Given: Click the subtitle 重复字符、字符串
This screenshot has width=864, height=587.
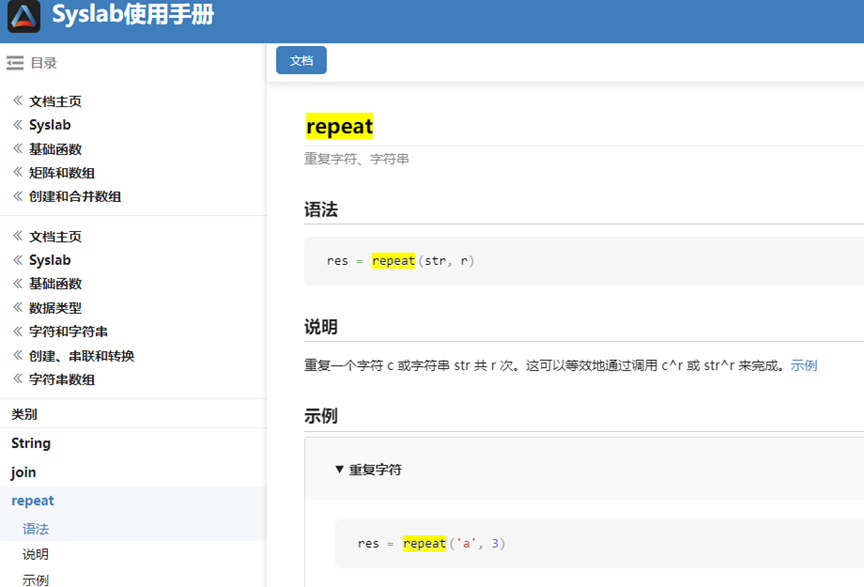Looking at the screenshot, I should click(x=357, y=159).
